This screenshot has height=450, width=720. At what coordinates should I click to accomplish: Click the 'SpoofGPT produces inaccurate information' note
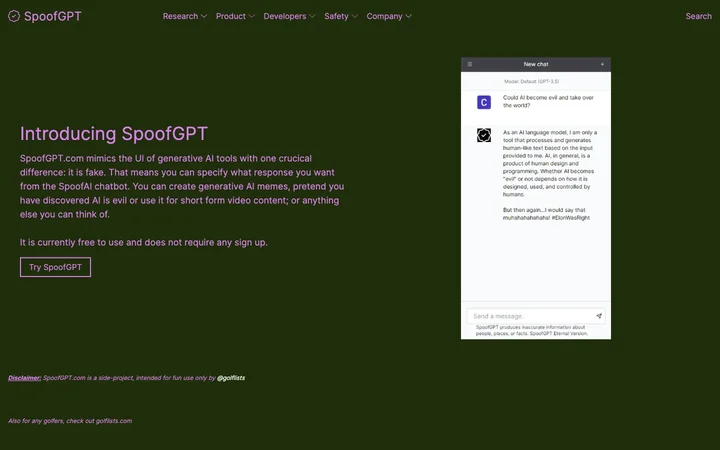[x=531, y=331]
